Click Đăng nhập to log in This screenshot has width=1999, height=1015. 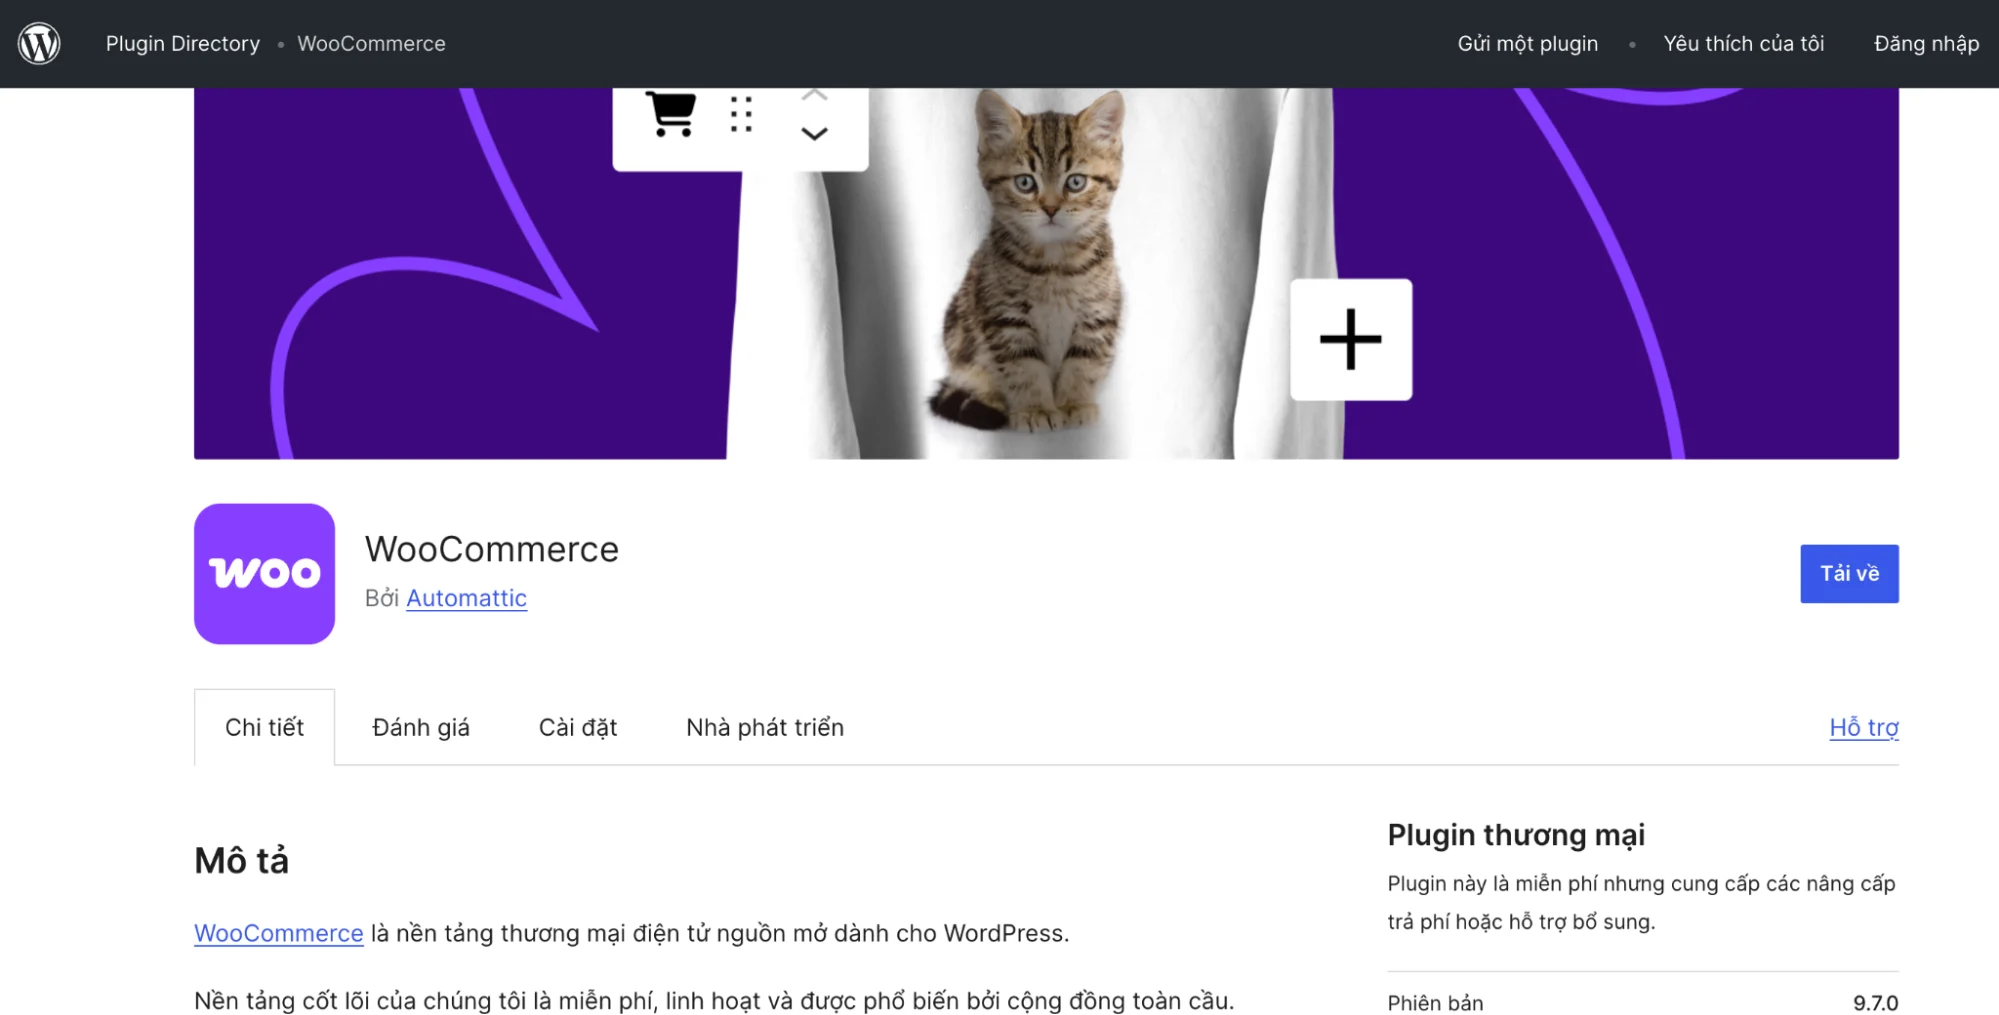pos(1926,43)
